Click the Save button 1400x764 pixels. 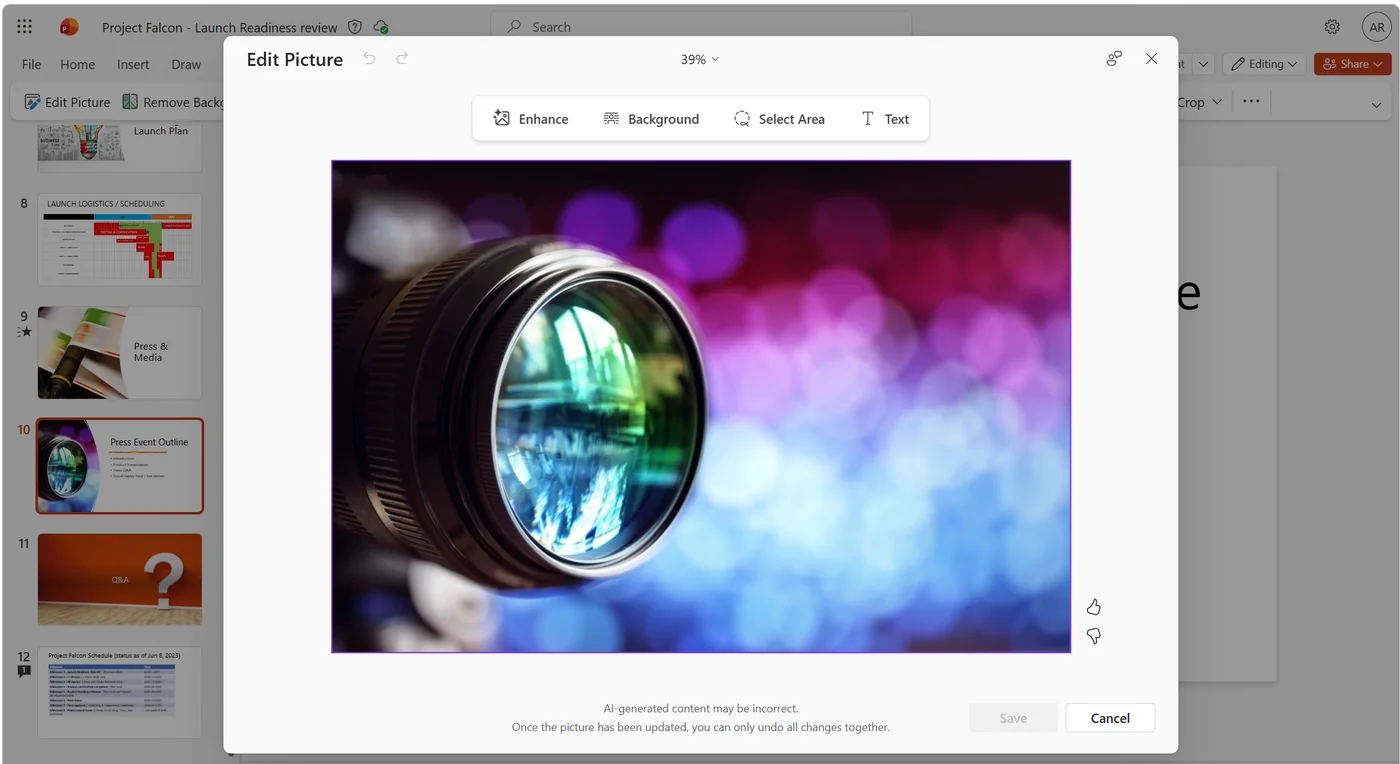point(1013,718)
